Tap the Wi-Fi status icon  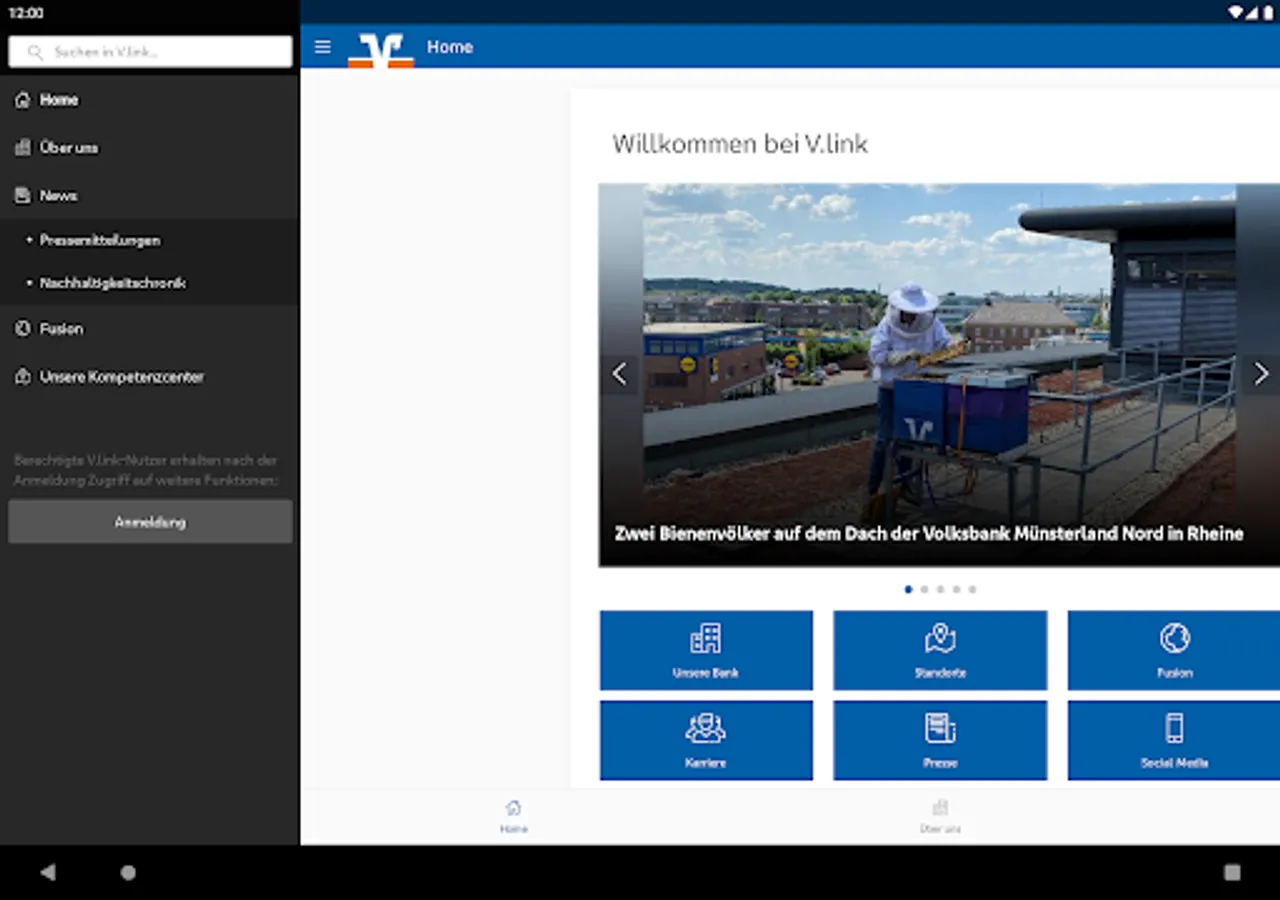tap(1235, 13)
